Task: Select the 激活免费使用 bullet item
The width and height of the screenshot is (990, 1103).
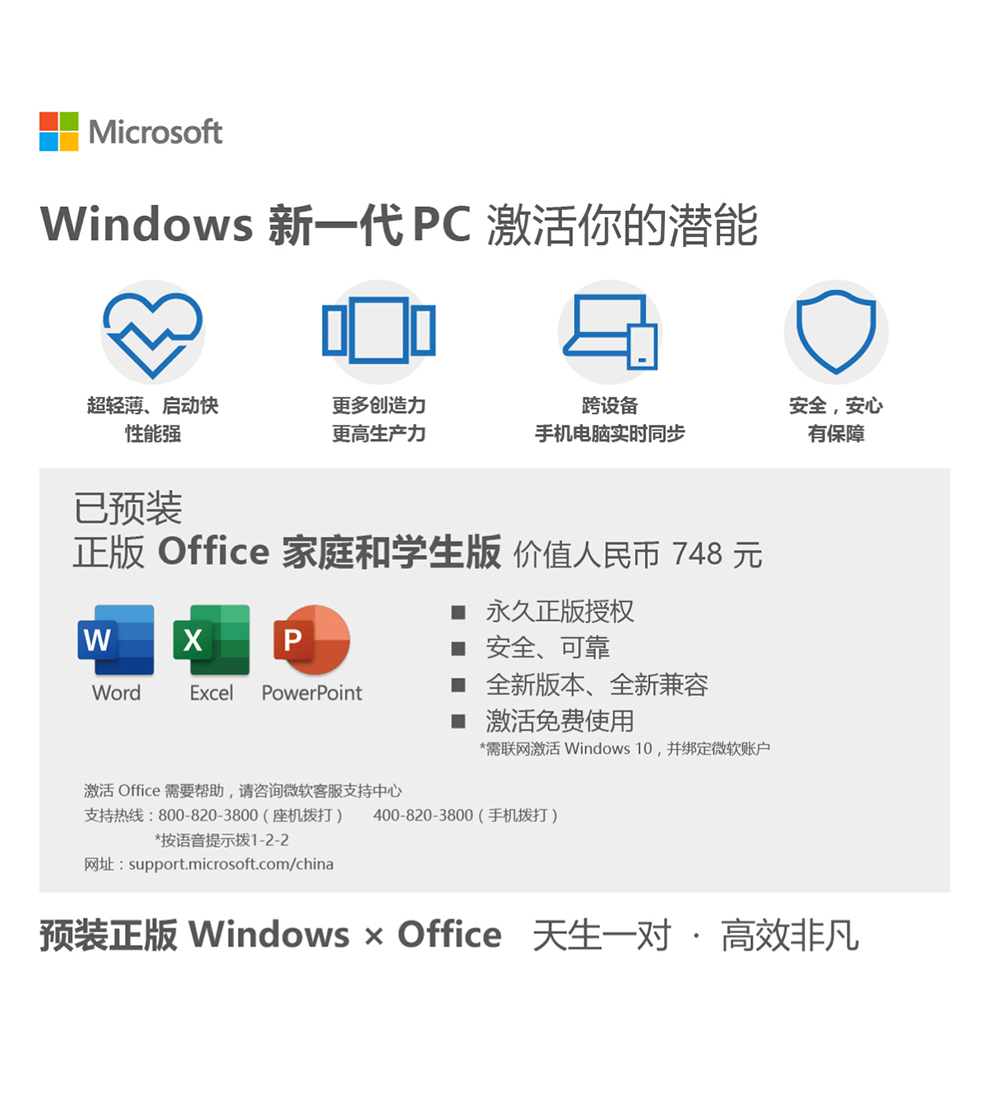Action: coord(559,721)
